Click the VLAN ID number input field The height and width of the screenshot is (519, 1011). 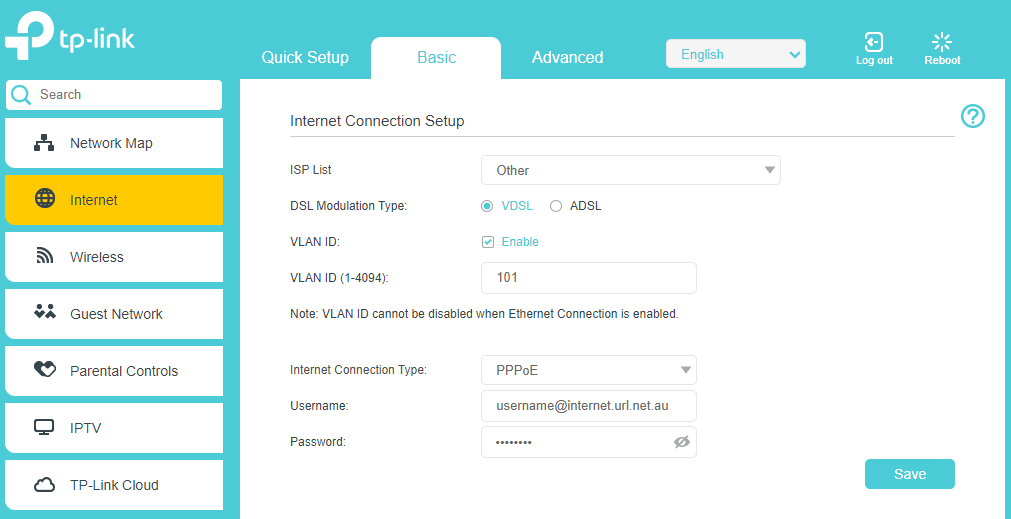click(x=589, y=278)
